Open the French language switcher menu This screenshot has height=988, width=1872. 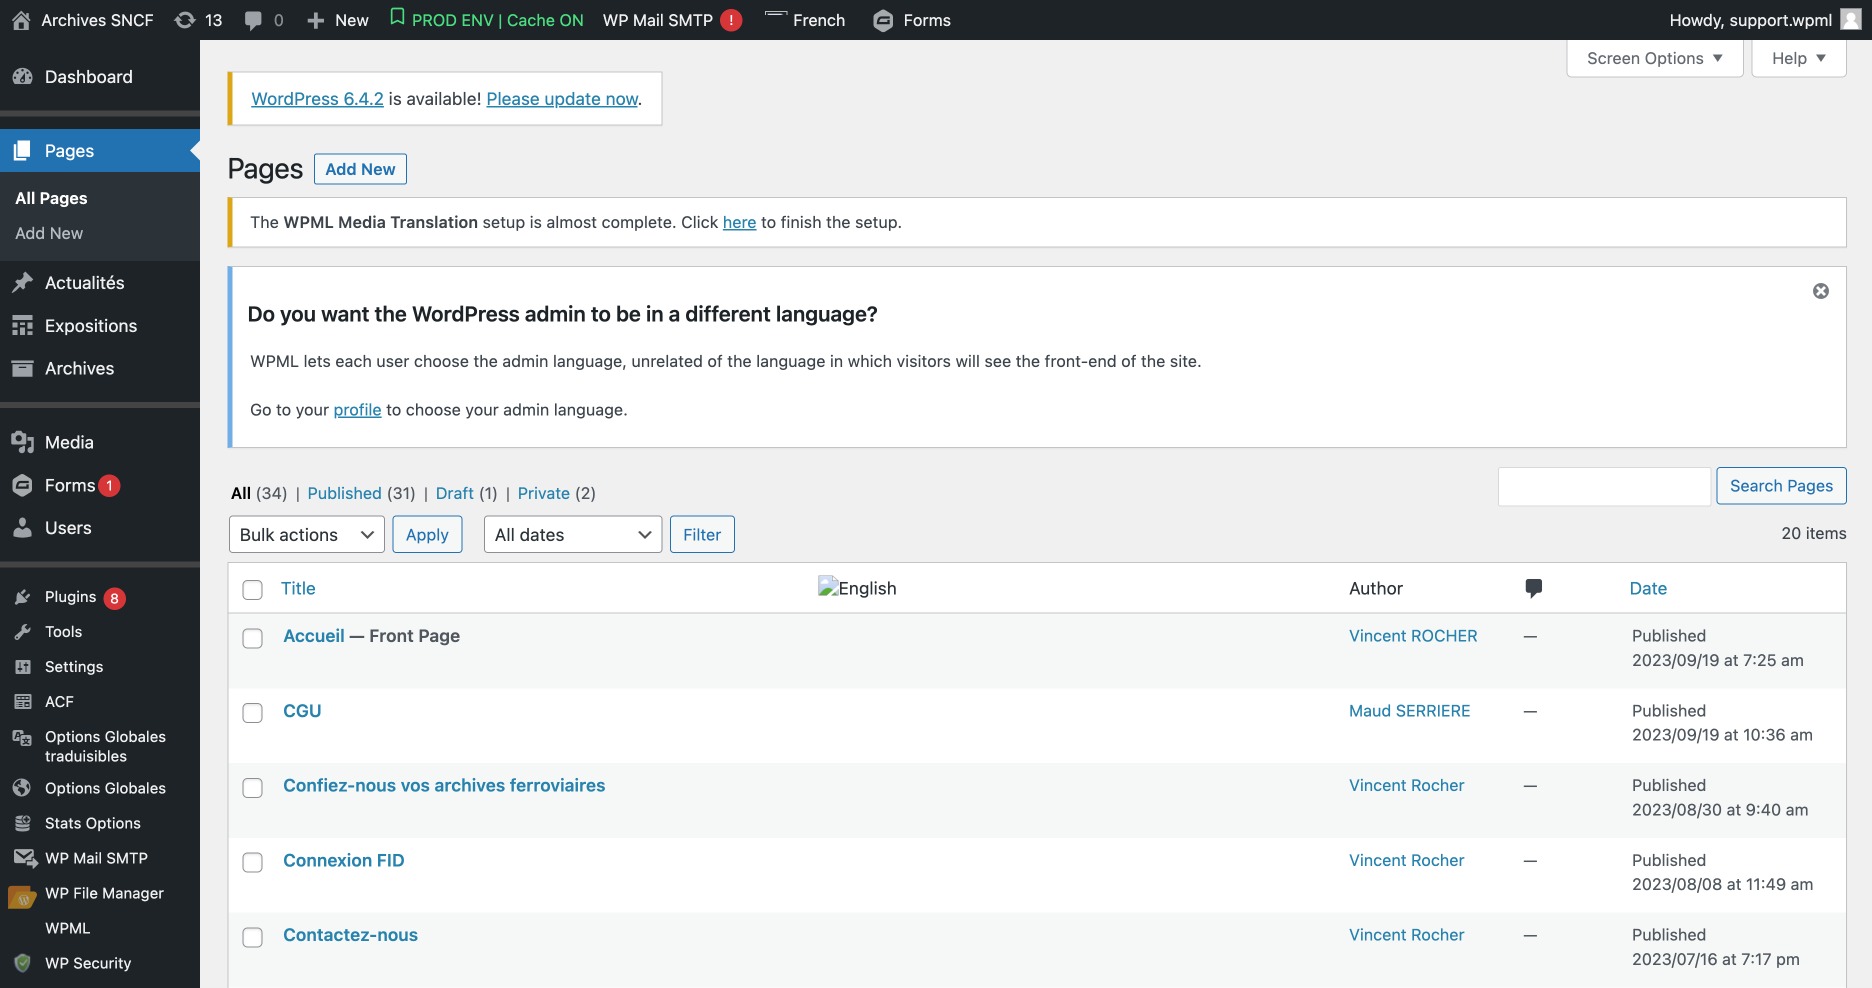[x=805, y=20]
